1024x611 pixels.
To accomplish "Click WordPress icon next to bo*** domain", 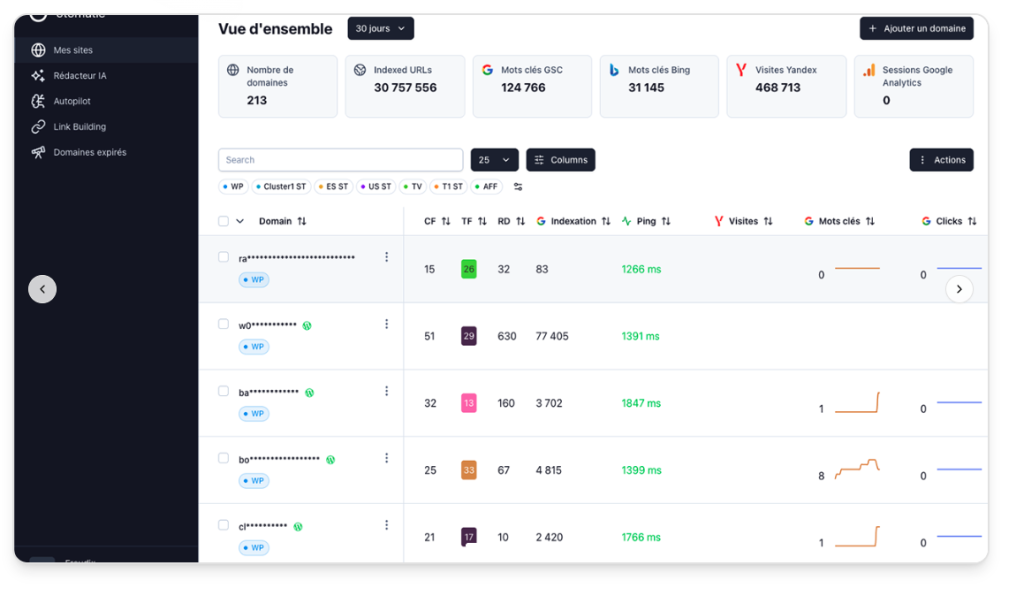I will coord(330,460).
